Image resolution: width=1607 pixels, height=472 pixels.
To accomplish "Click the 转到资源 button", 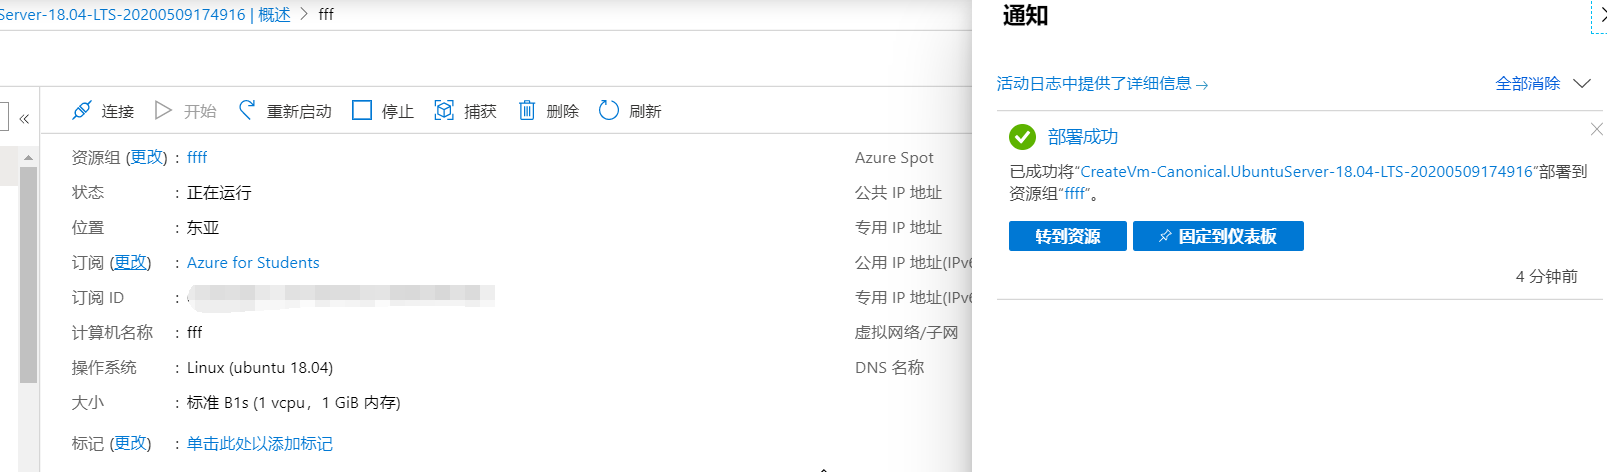I will 1068,236.
